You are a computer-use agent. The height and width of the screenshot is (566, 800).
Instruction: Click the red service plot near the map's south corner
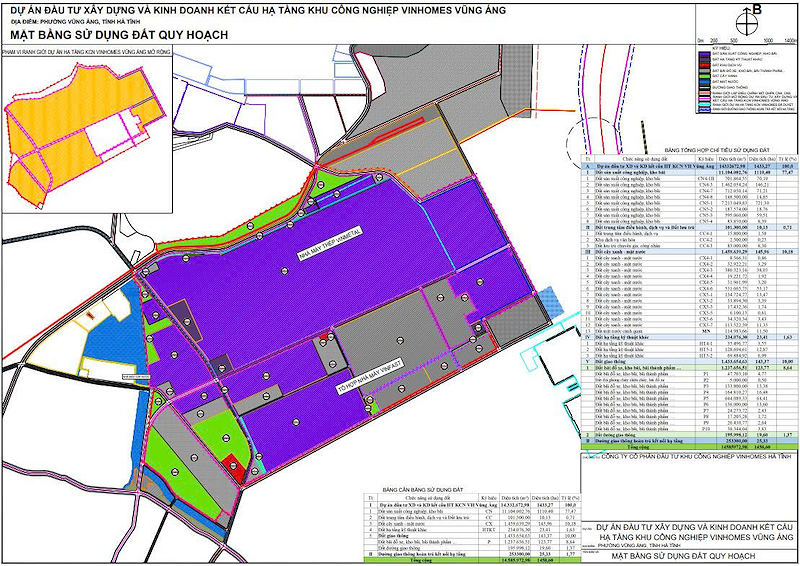(233, 467)
